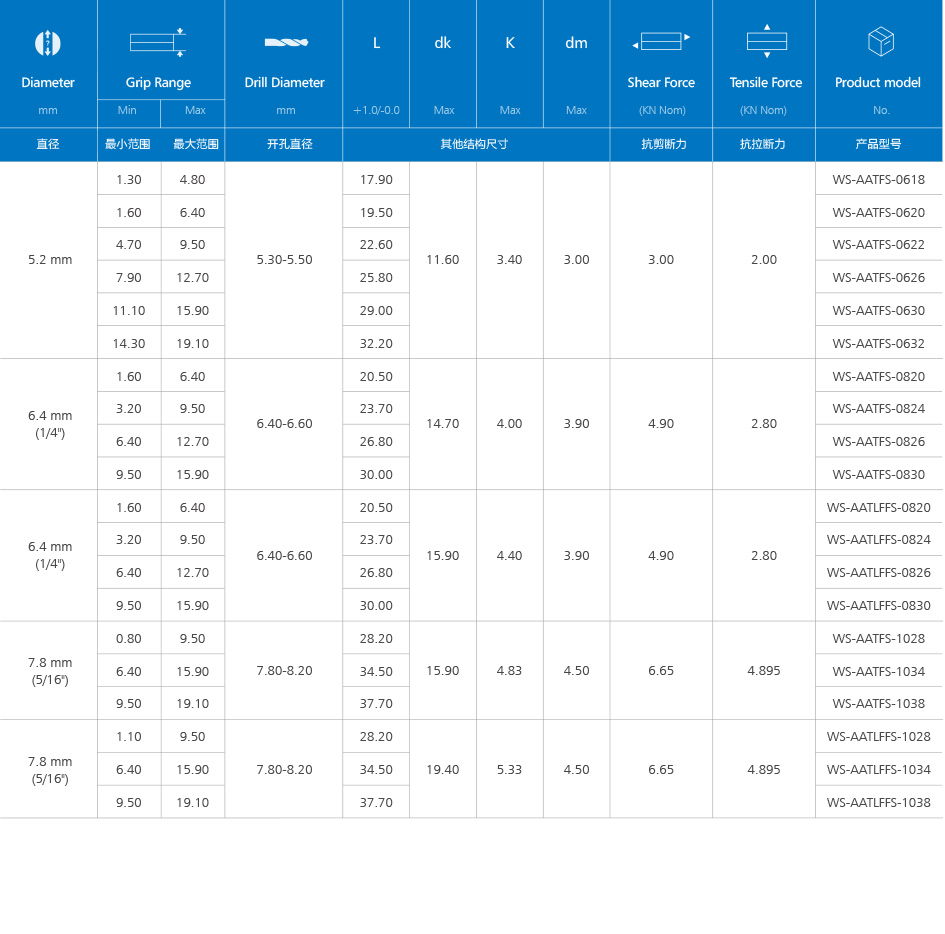
Task: Choose product model WS-AATFS-1034
Action: coord(878,671)
